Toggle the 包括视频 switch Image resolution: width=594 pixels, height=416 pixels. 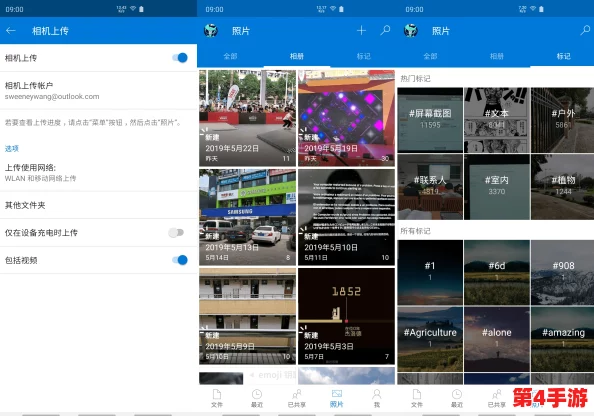tap(180, 260)
